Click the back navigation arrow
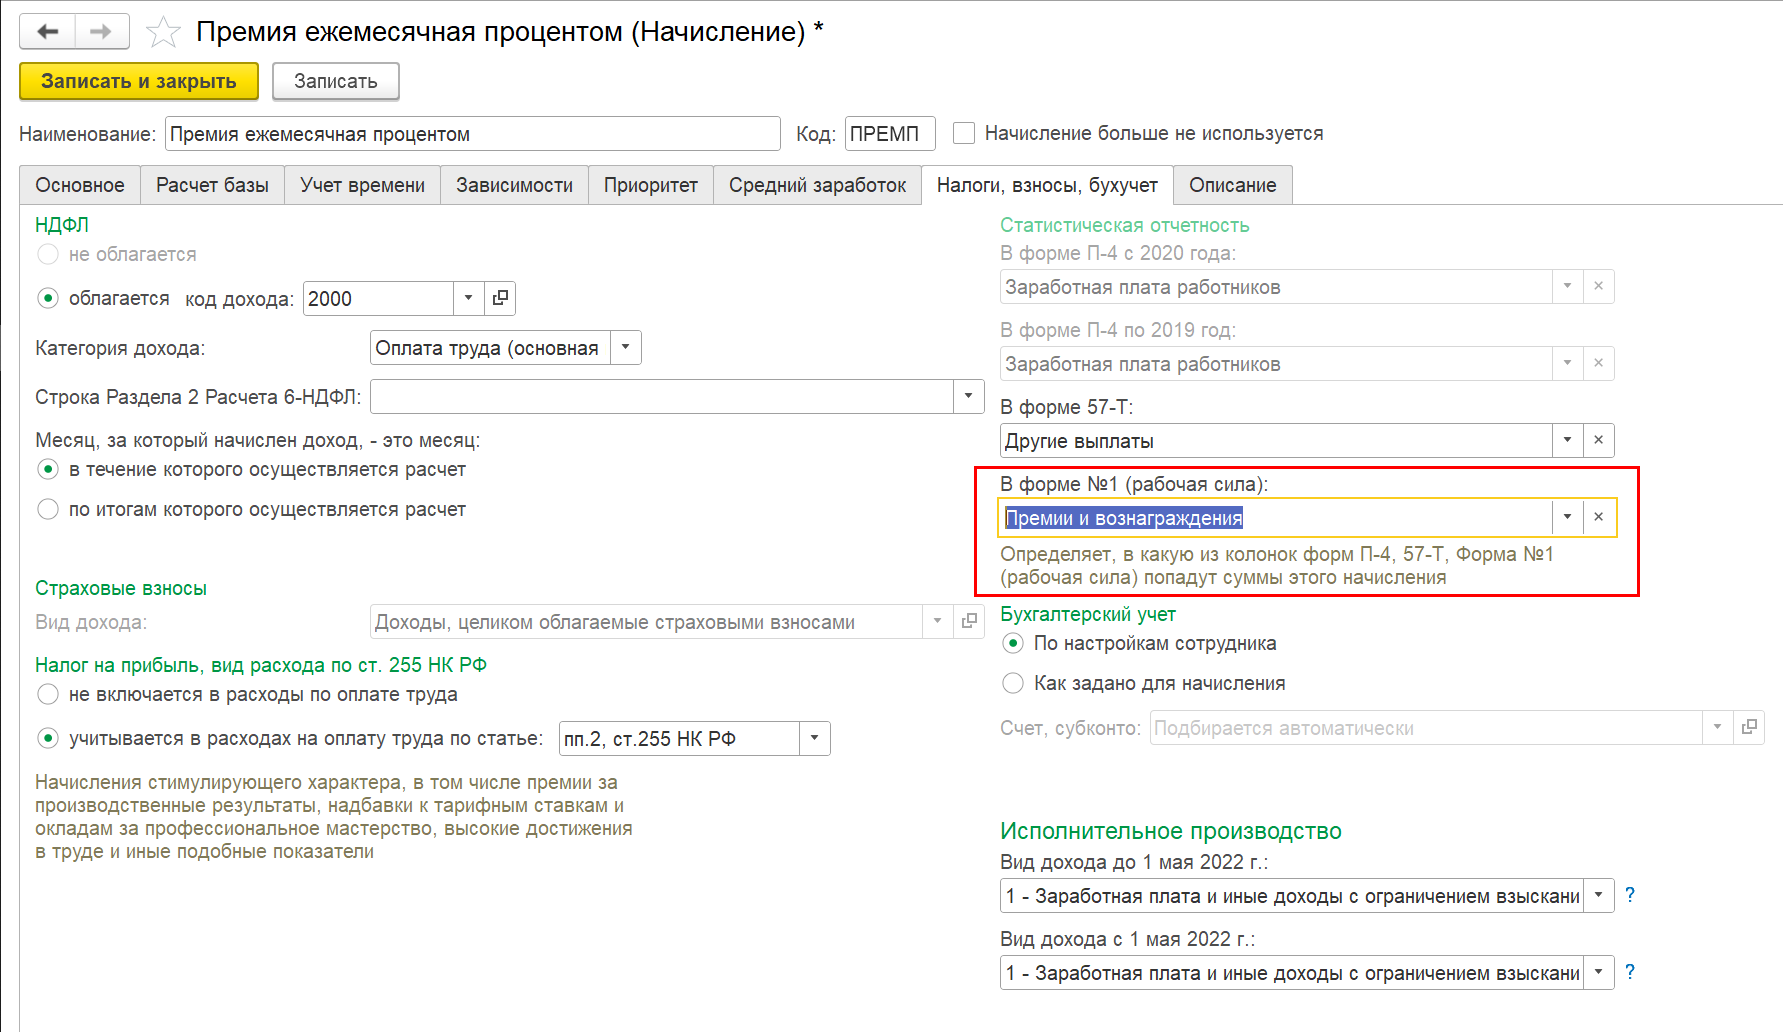 [x=47, y=32]
